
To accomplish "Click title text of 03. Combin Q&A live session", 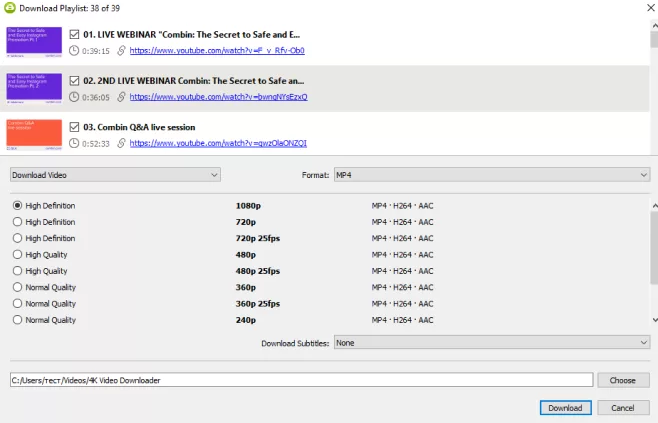I will (139, 127).
